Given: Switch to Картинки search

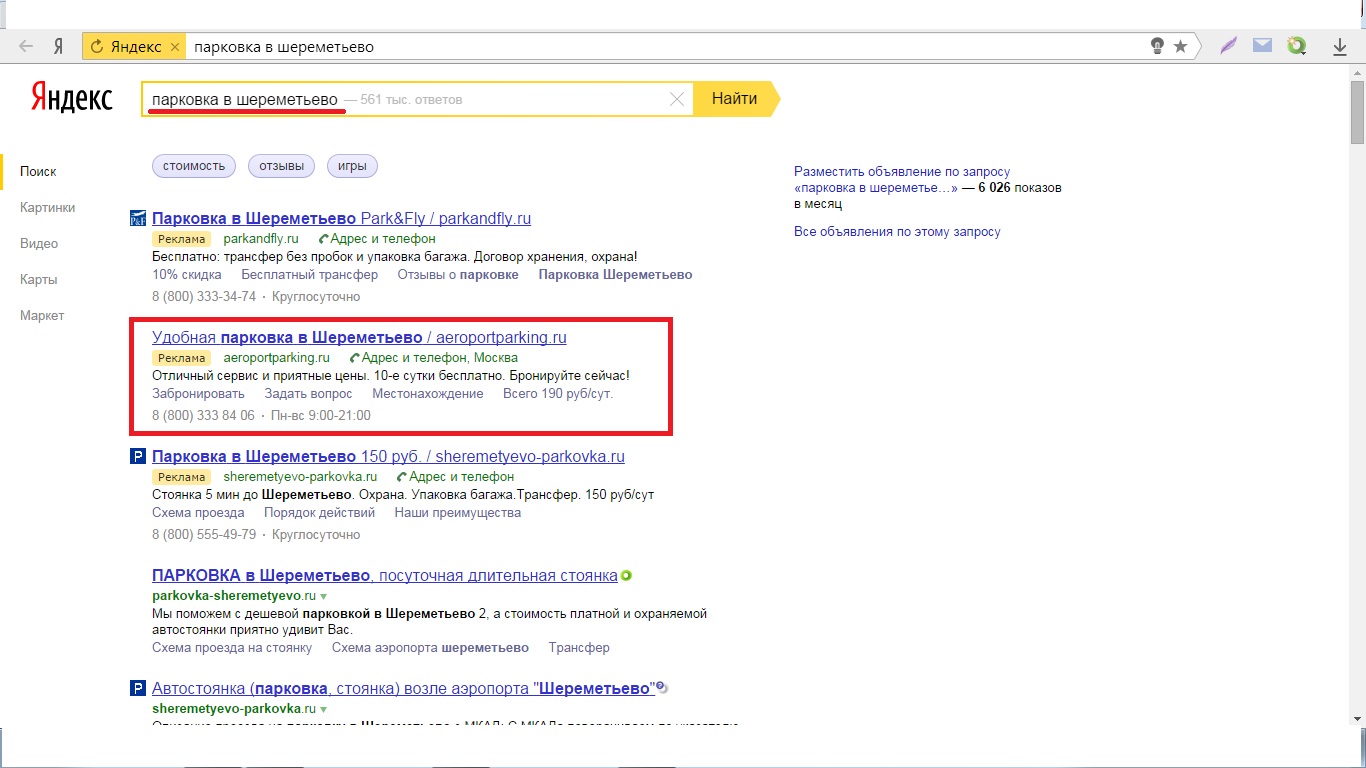Looking at the screenshot, I should tap(48, 208).
